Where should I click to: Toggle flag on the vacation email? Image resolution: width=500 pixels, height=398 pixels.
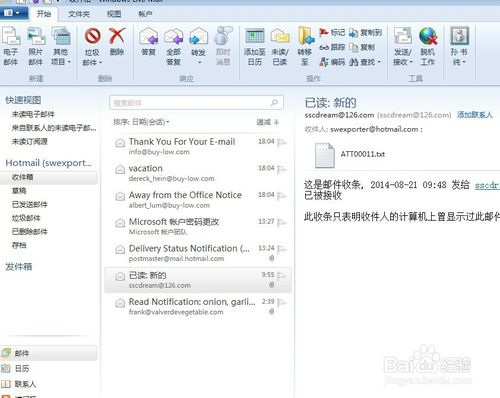(281, 169)
